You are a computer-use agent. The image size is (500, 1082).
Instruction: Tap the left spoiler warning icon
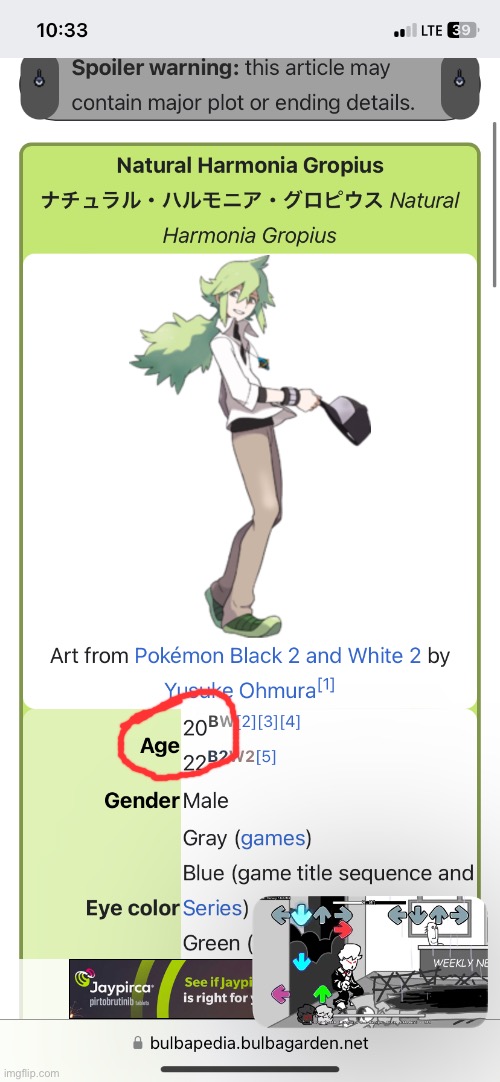[40, 80]
